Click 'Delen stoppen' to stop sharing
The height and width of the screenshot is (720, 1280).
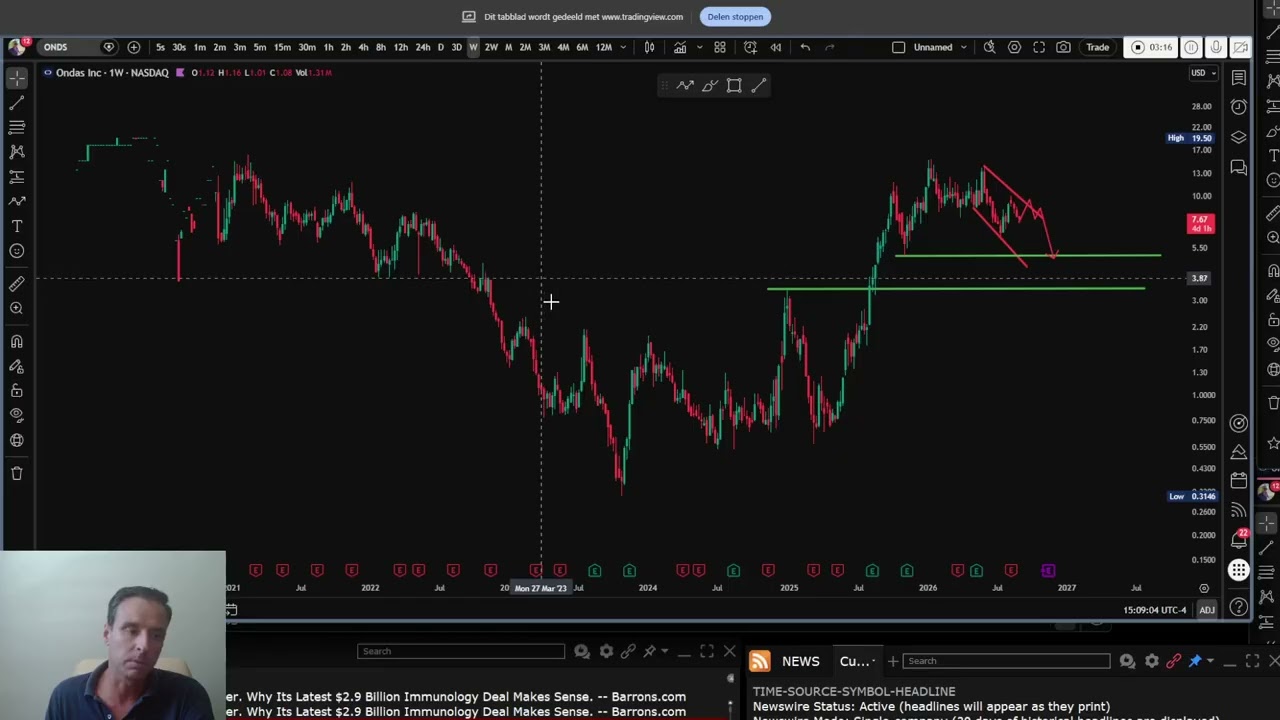click(735, 16)
